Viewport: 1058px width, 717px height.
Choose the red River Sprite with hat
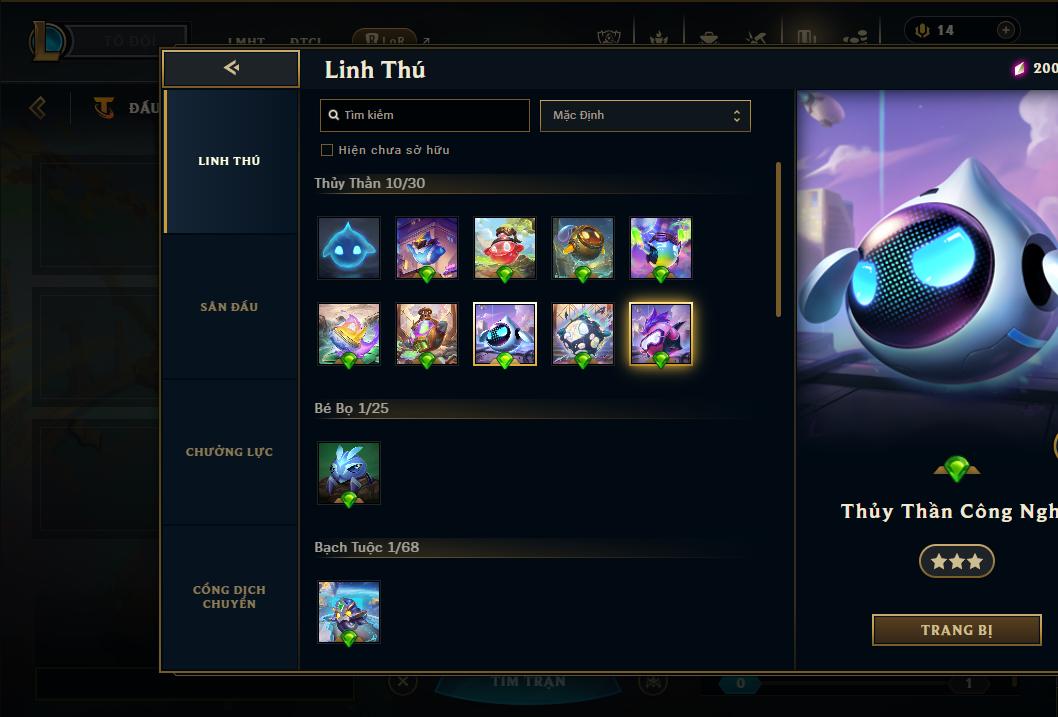(505, 248)
